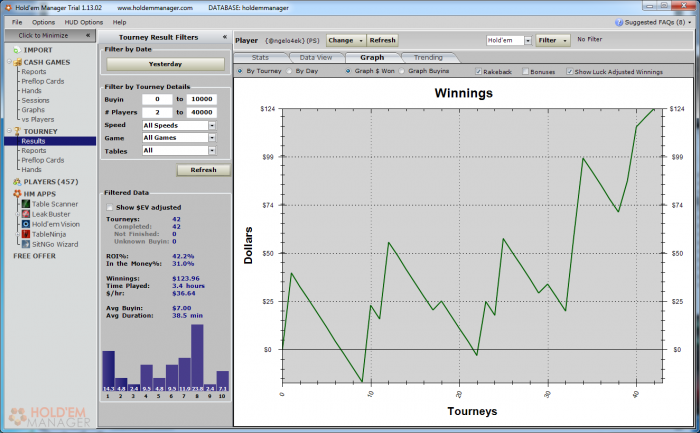
Task: Open the Hold'em game type dropdown
Action: click(x=528, y=41)
